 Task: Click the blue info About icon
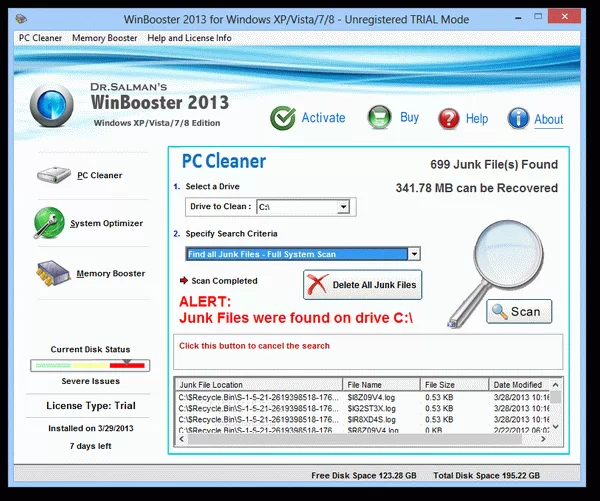pos(518,118)
